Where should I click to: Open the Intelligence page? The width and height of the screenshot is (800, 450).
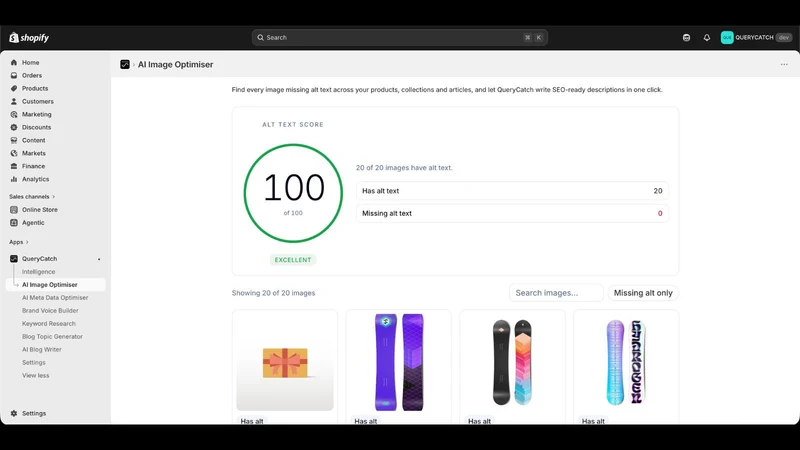pos(38,271)
